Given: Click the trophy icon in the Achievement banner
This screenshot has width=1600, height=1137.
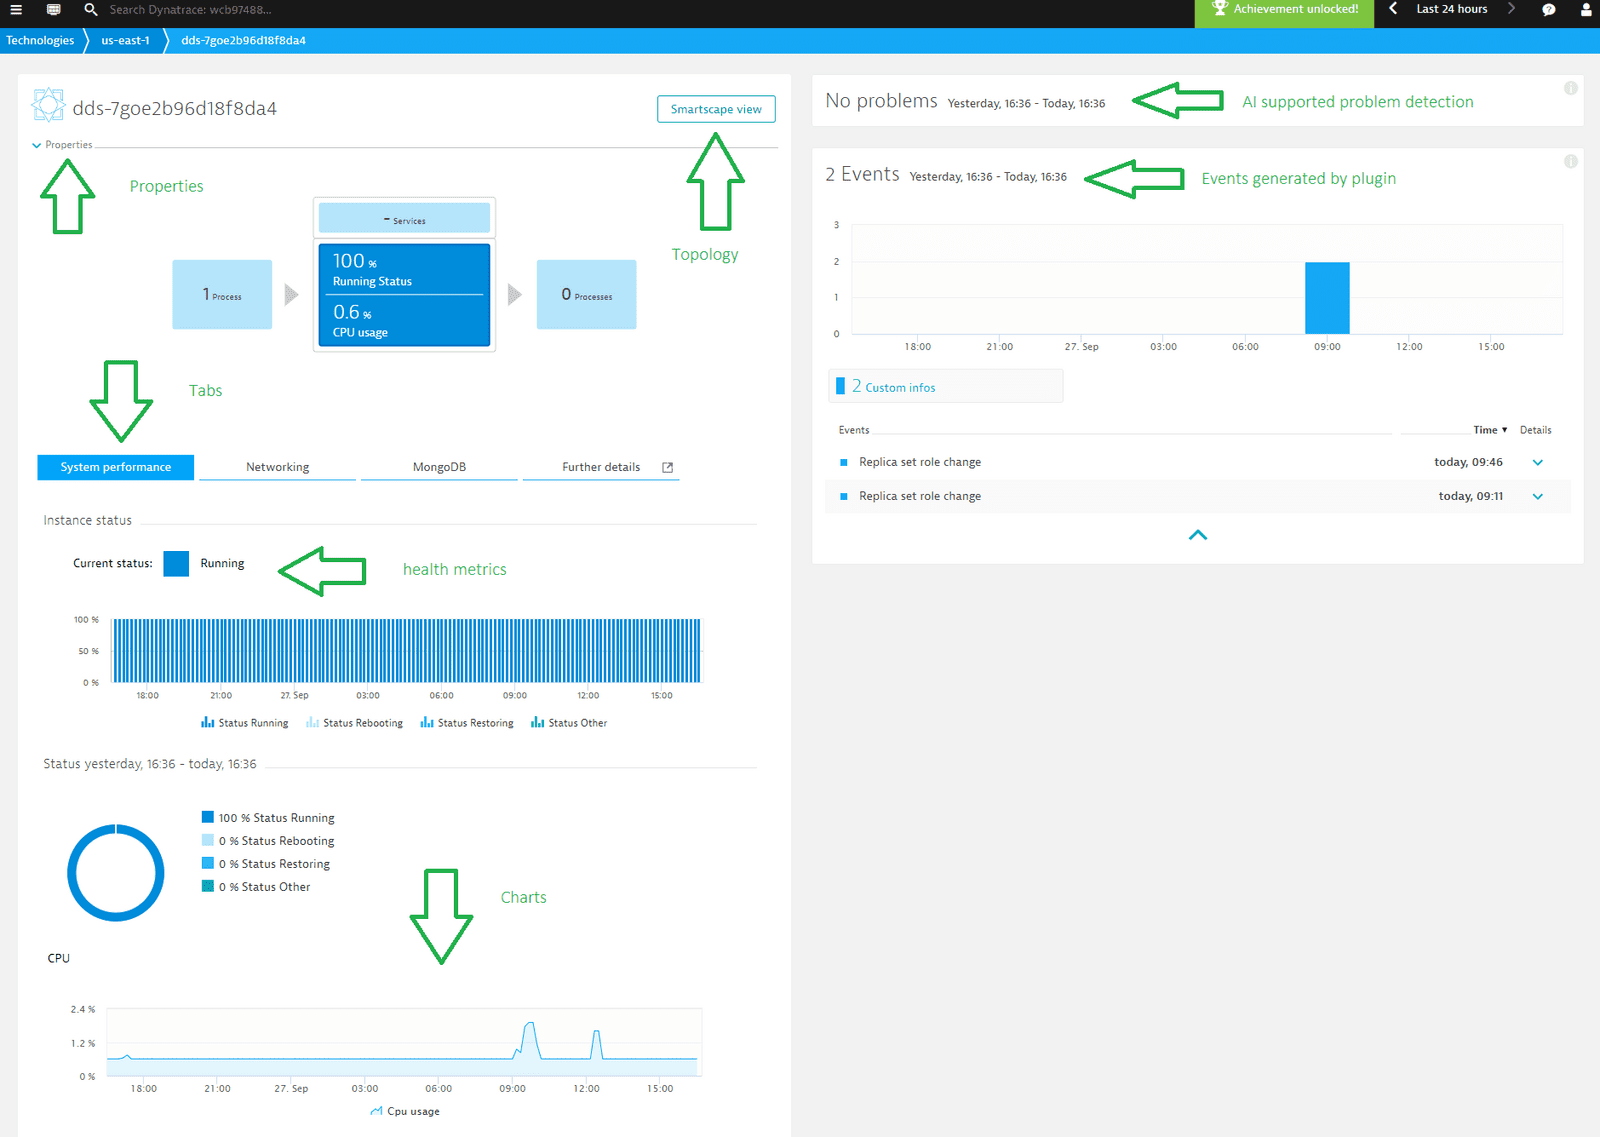Looking at the screenshot, I should [1220, 9].
